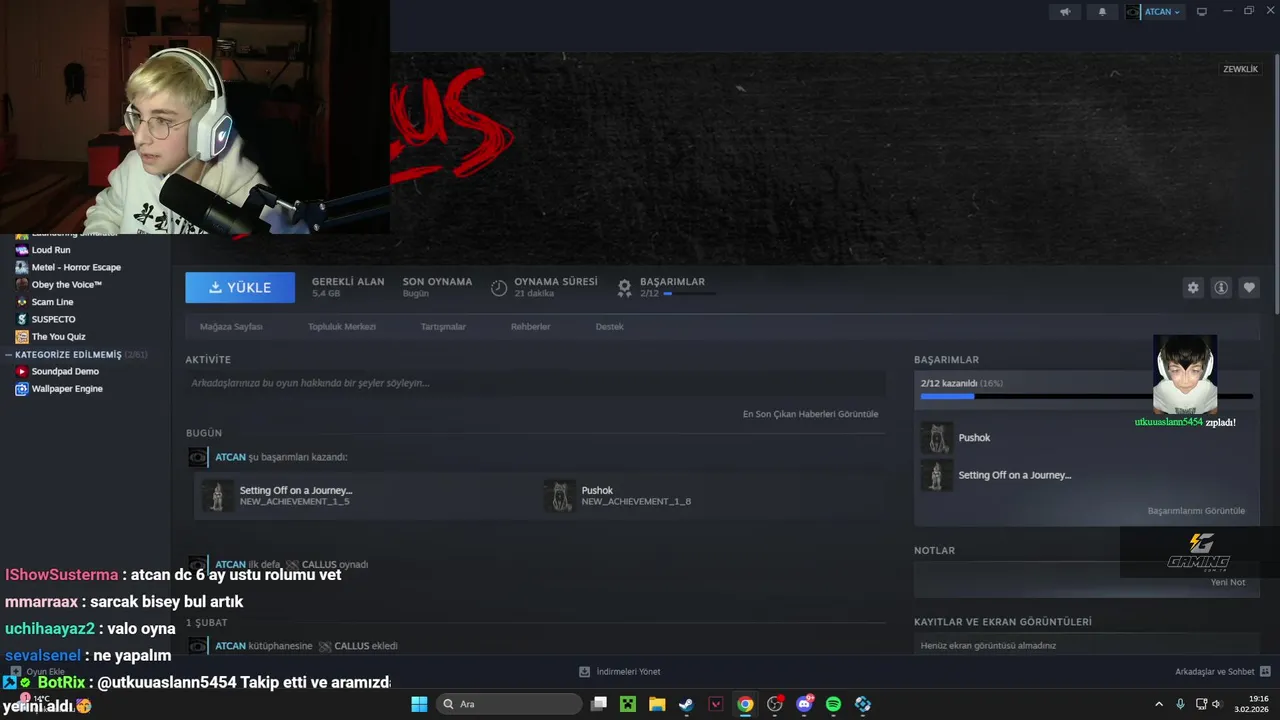
Task: Add game to favorites with heart icon
Action: [1249, 287]
